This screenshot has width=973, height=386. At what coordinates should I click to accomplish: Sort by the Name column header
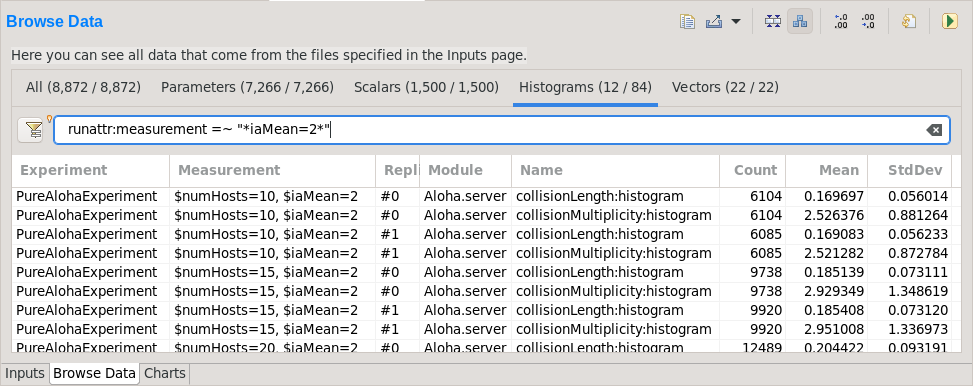point(616,171)
